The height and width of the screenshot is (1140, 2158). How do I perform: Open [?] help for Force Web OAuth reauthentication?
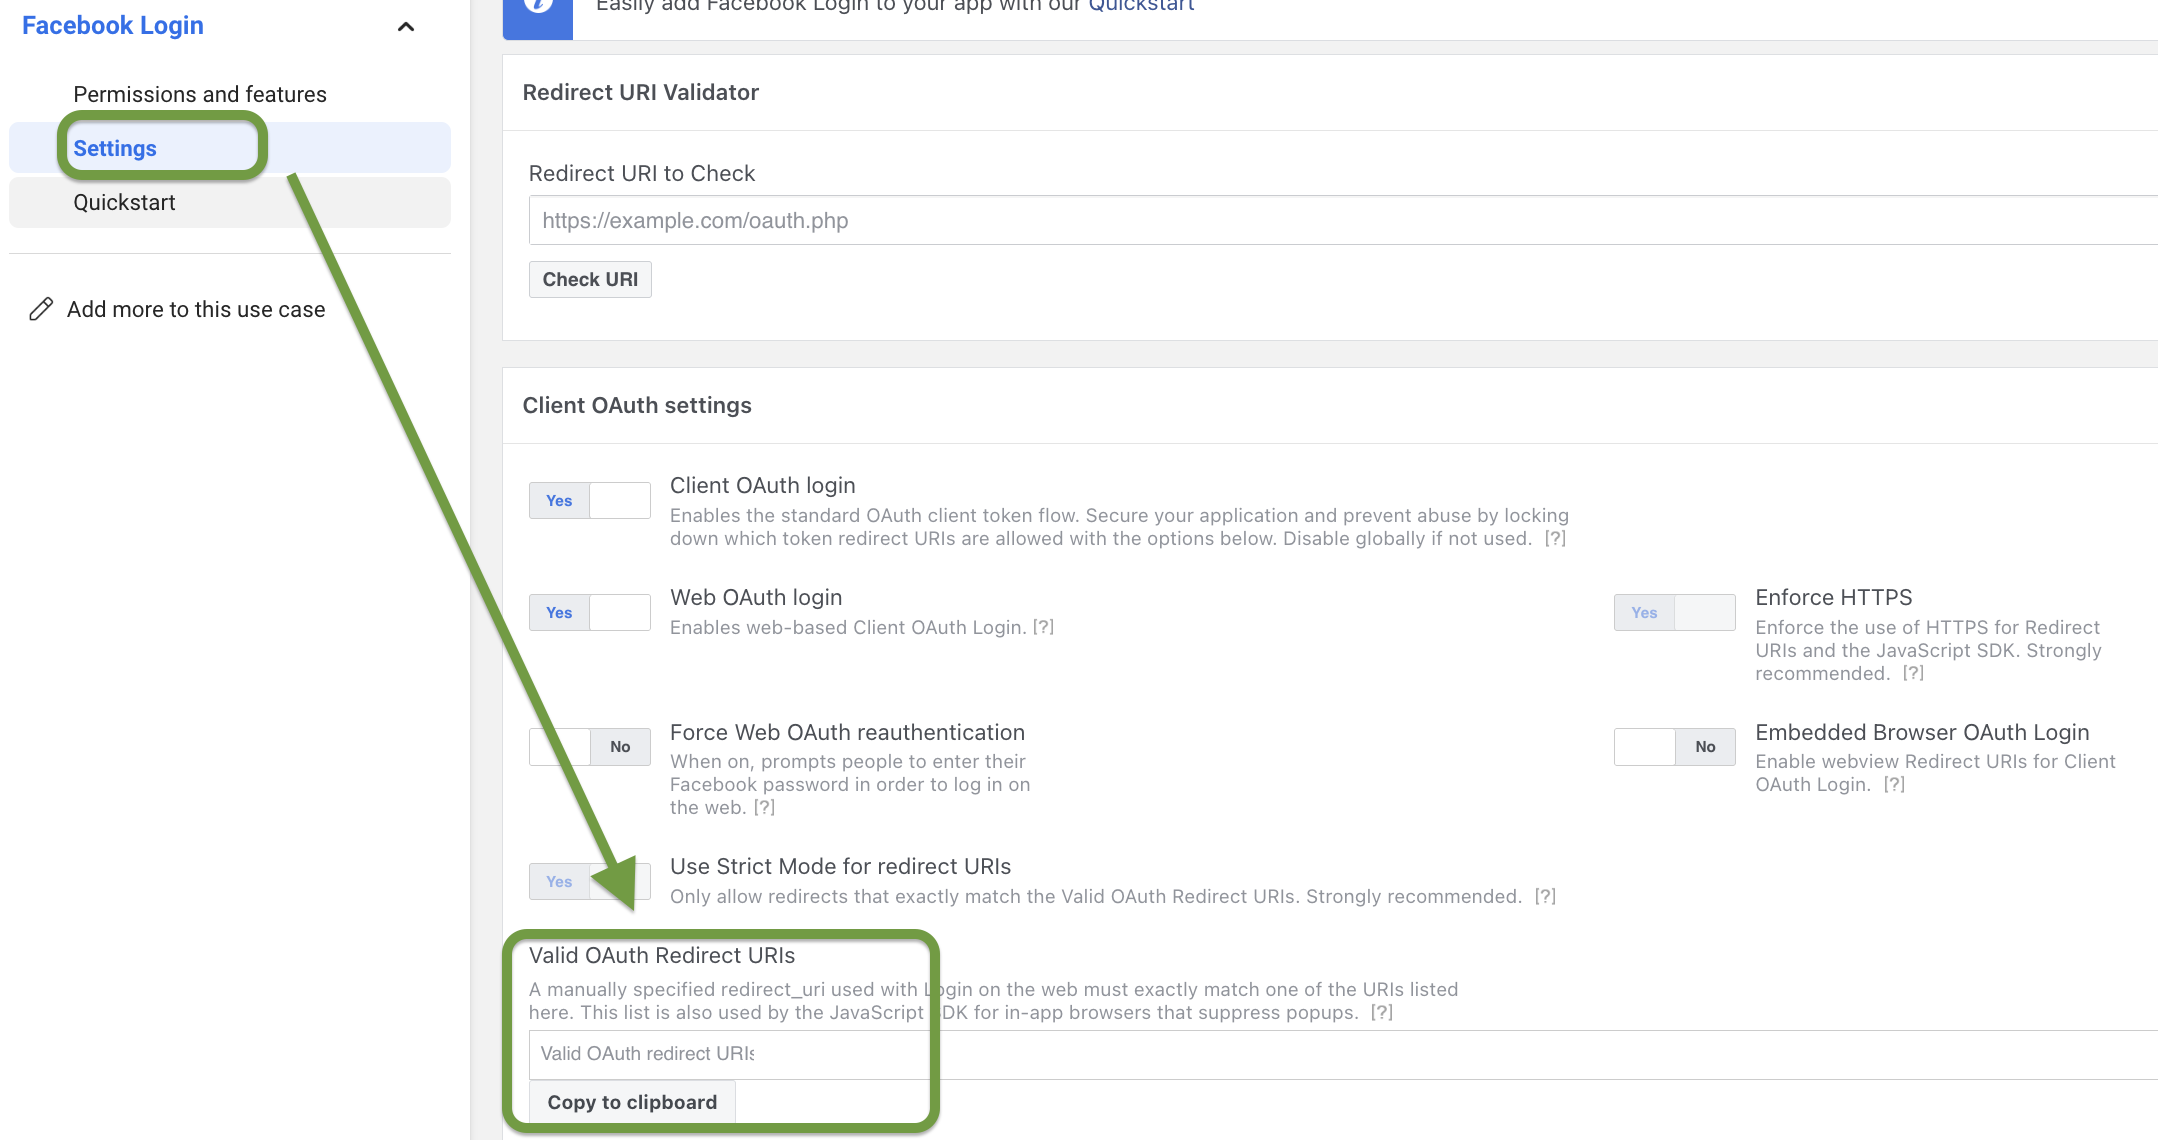click(764, 807)
